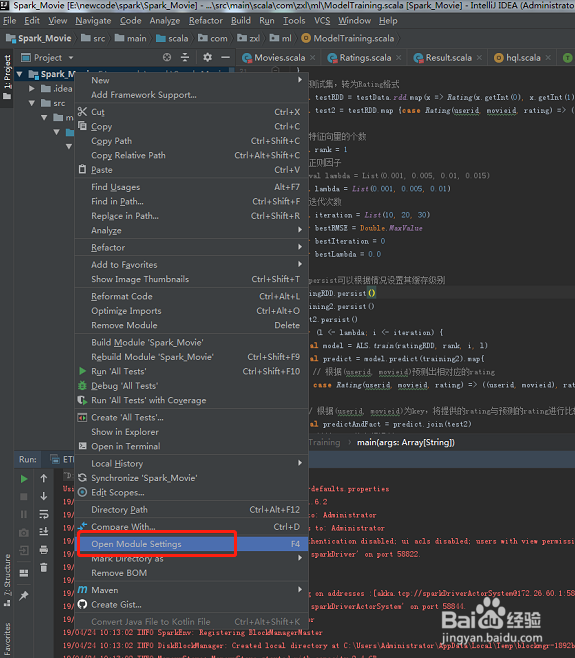The width and height of the screenshot is (575, 658).
Task: Click the Cut scissors icon in context menu
Action: (82, 112)
